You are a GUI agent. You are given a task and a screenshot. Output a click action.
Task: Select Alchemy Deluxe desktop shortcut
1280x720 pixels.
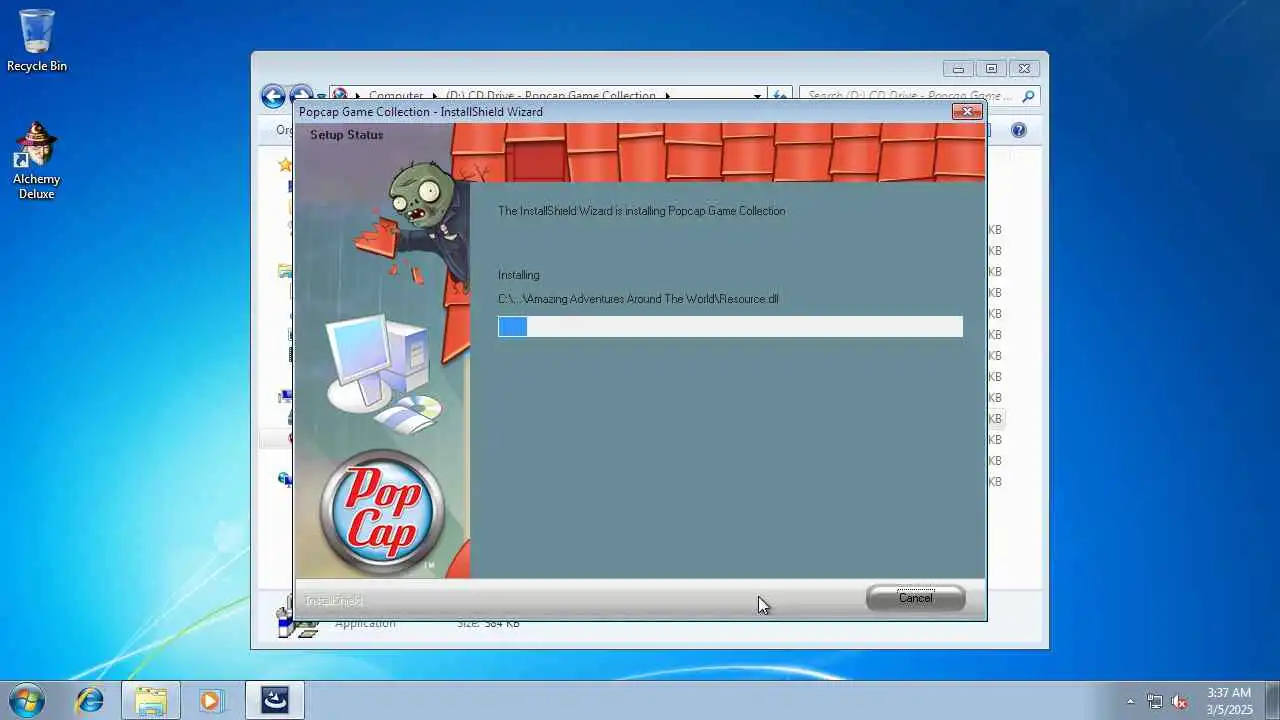pos(37,161)
